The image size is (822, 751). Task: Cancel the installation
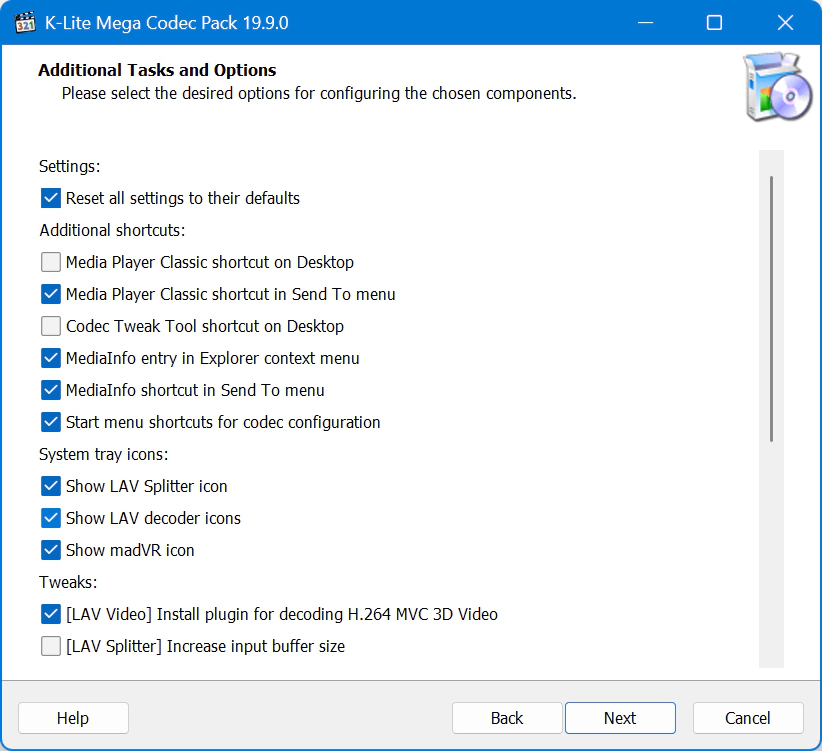click(x=748, y=718)
